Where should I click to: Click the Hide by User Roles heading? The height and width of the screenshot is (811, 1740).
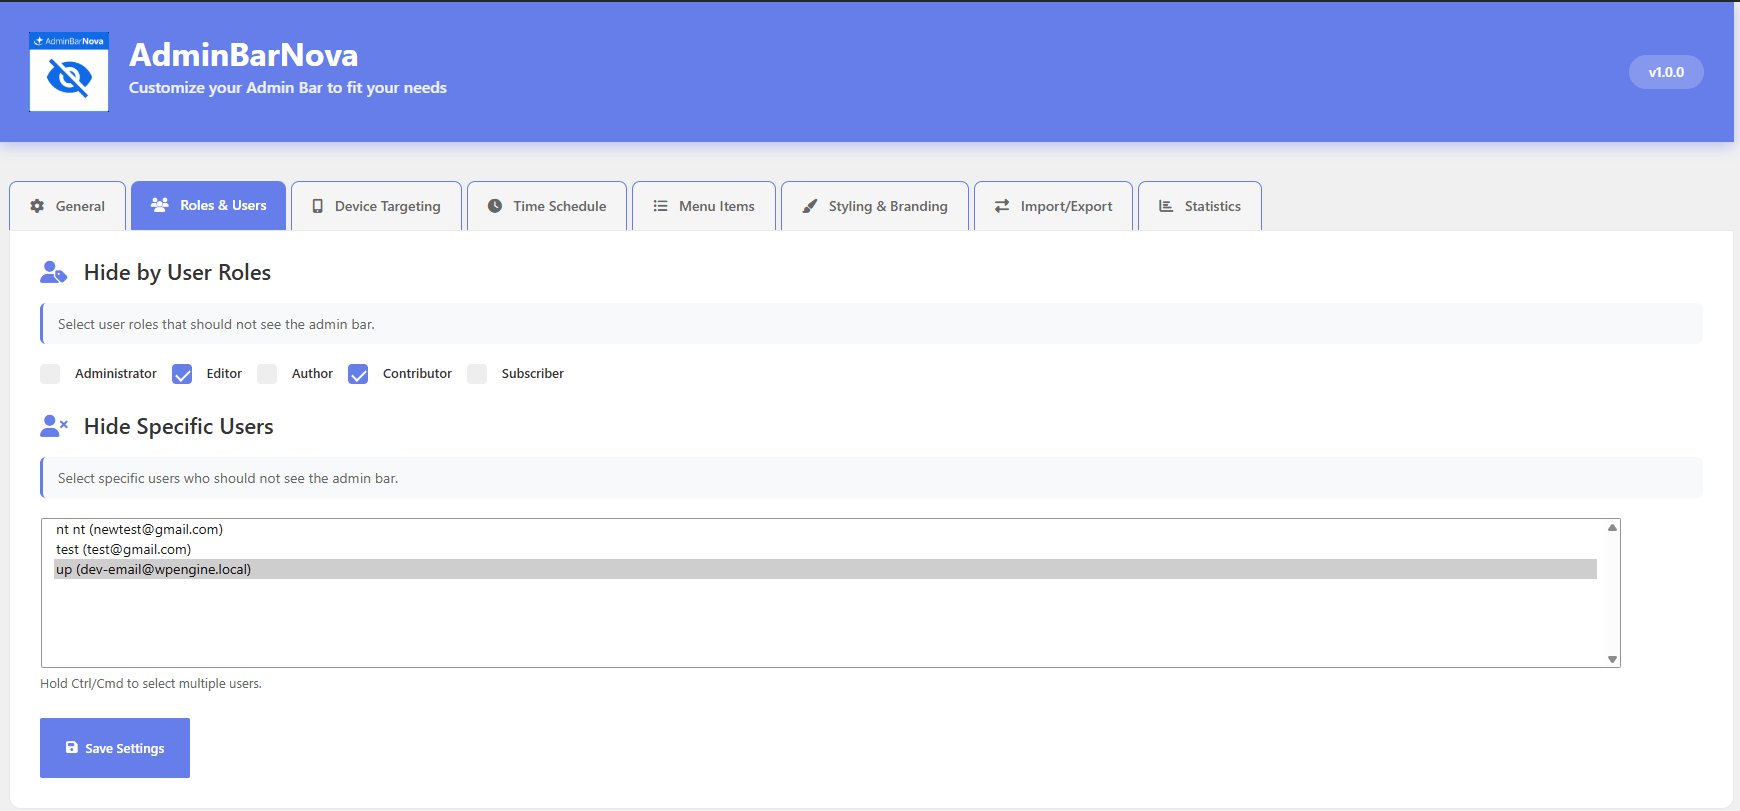pos(177,272)
